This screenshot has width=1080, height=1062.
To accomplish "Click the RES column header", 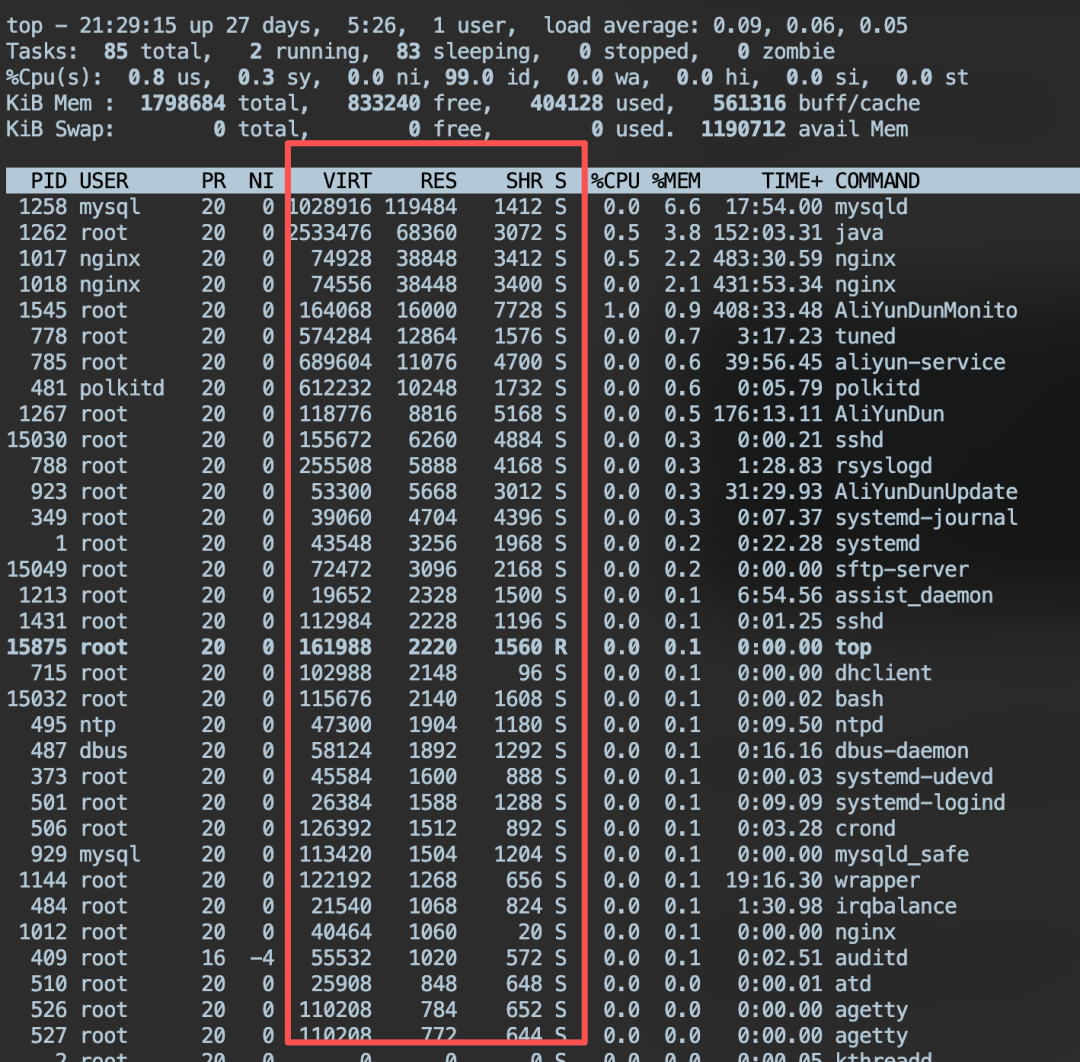I will (x=438, y=181).
